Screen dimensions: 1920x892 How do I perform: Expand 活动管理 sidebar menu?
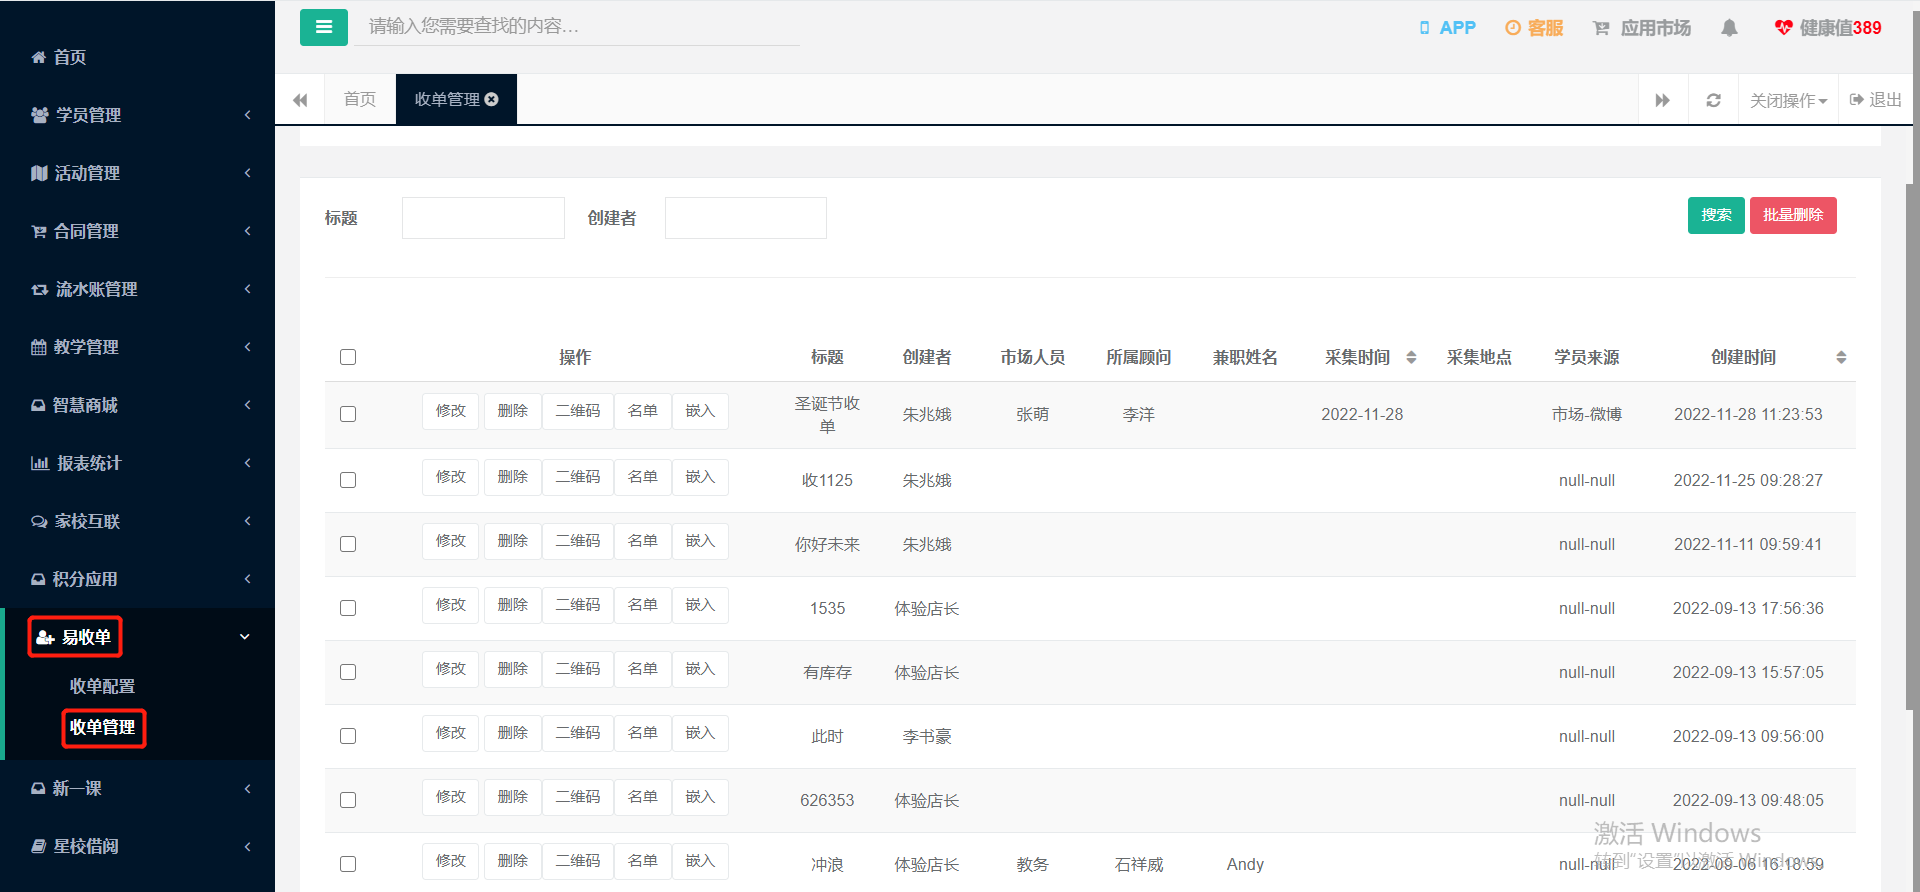pos(138,173)
